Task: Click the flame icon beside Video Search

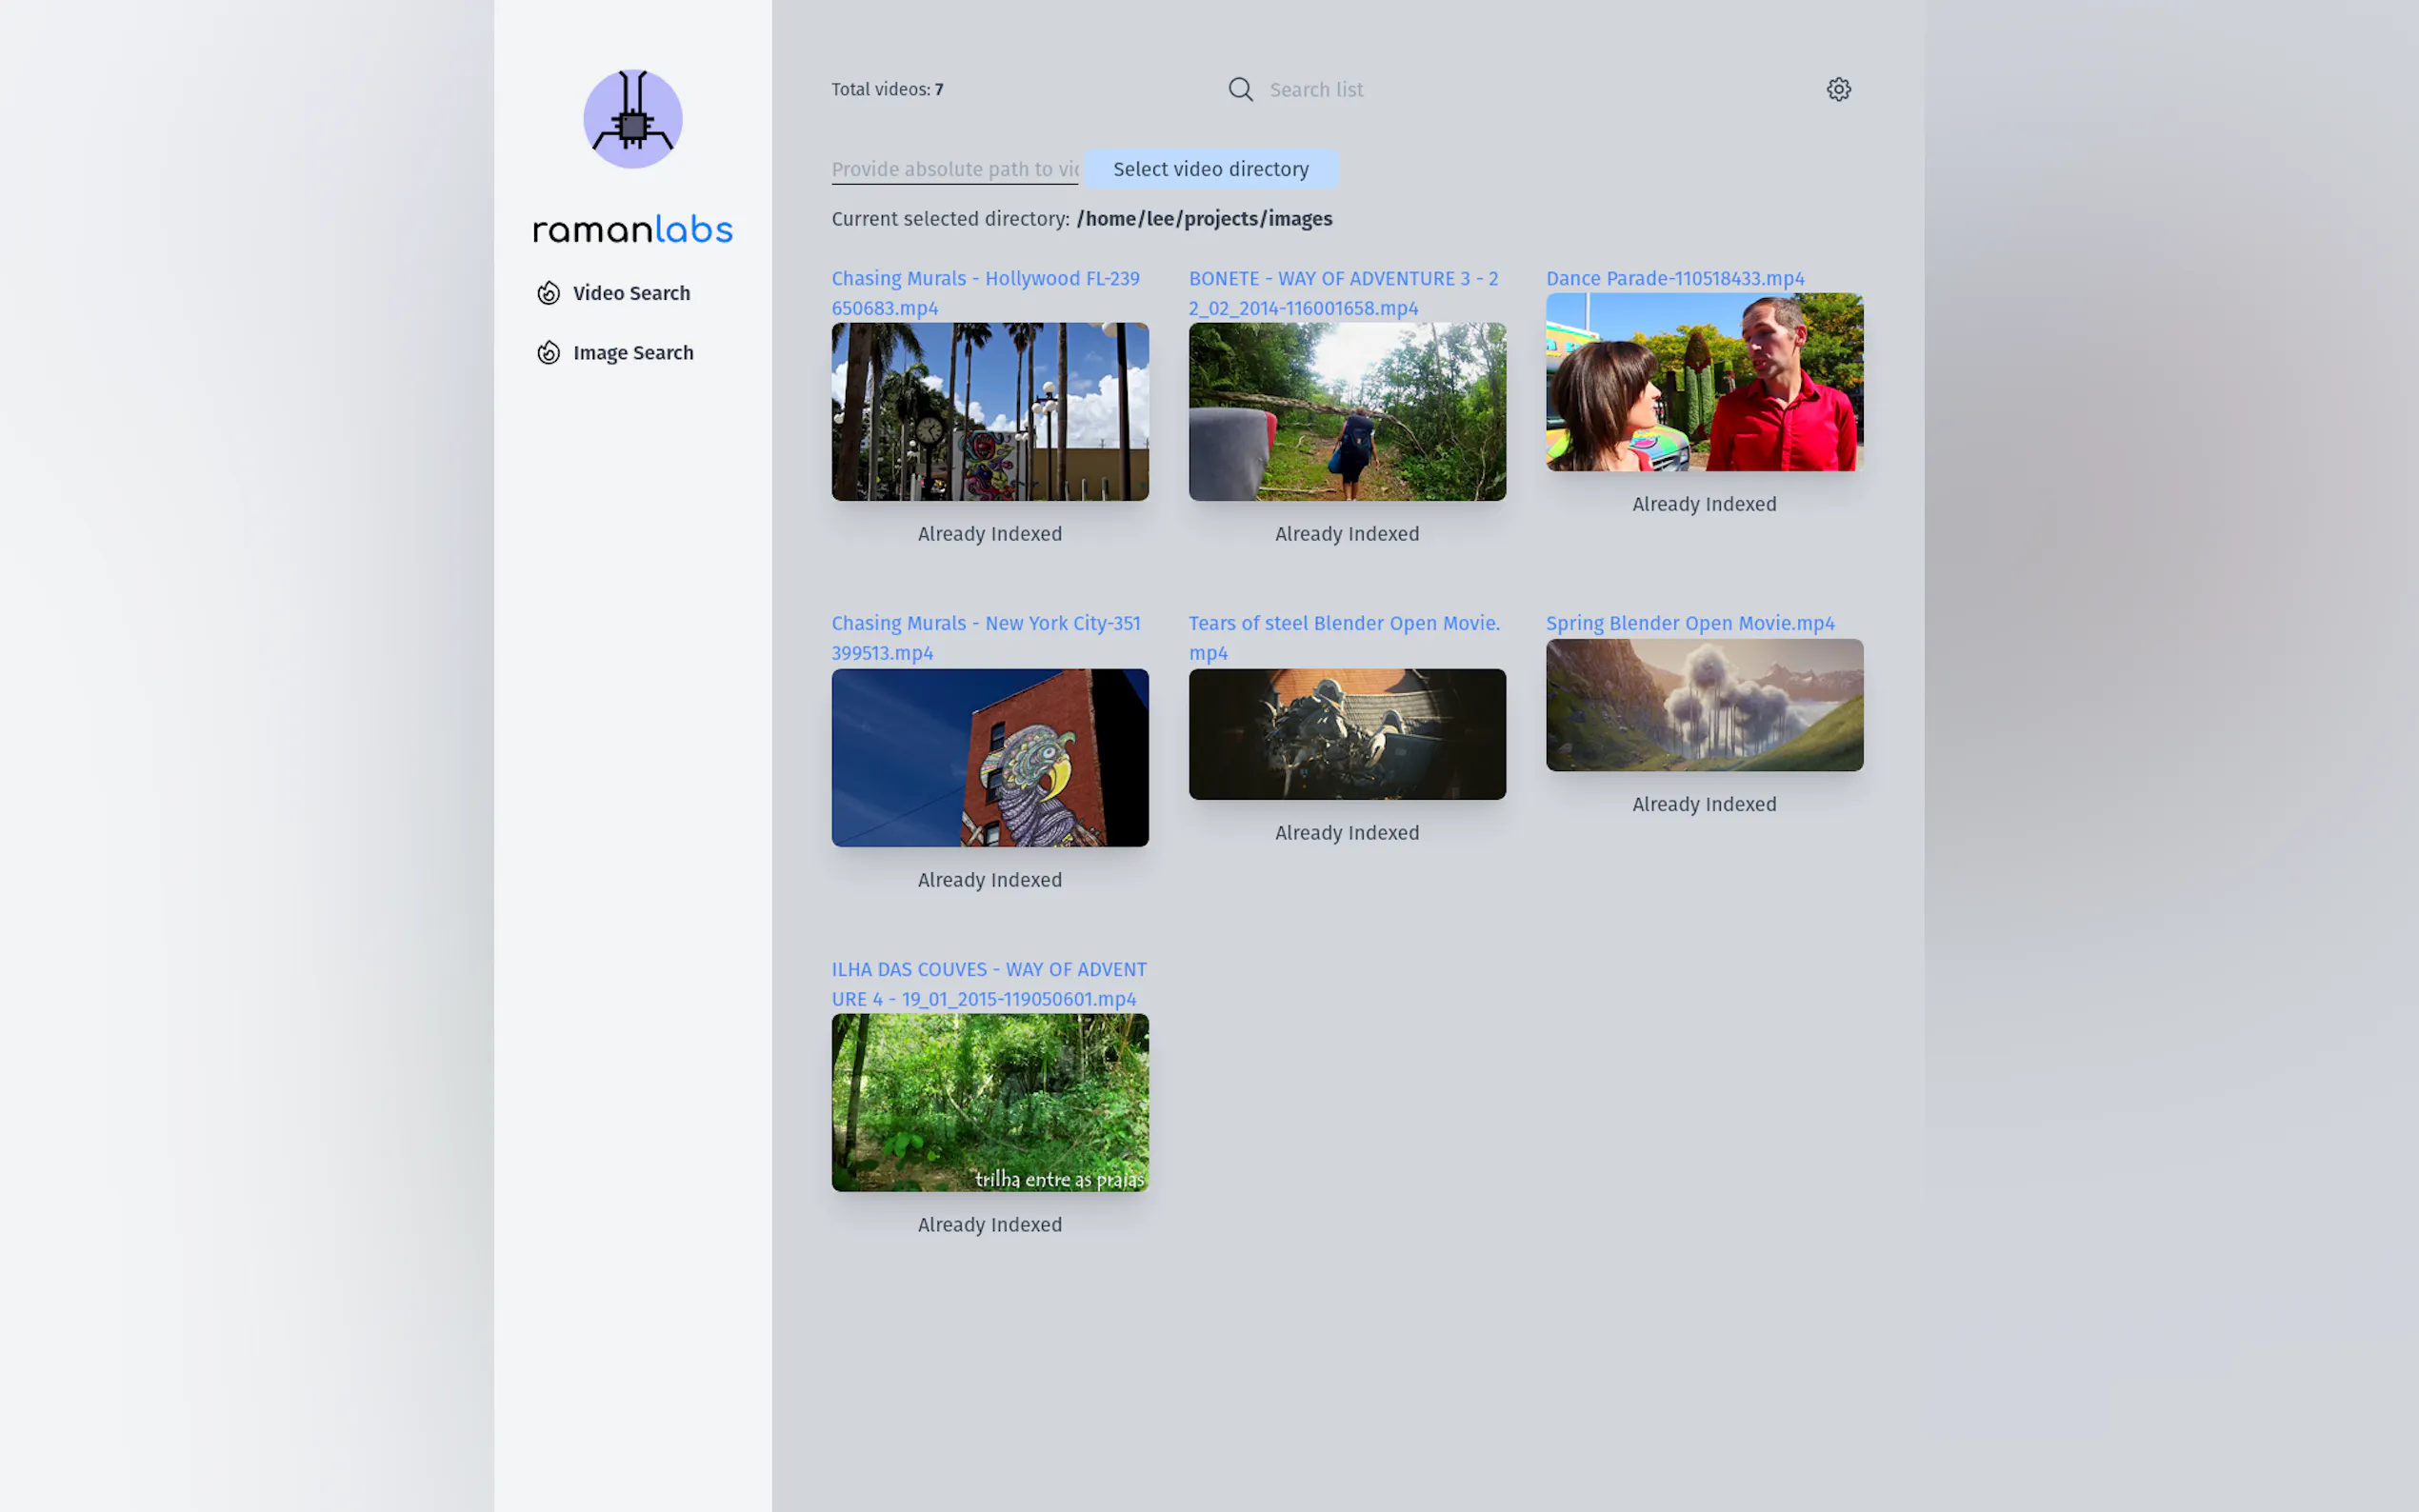Action: point(548,293)
